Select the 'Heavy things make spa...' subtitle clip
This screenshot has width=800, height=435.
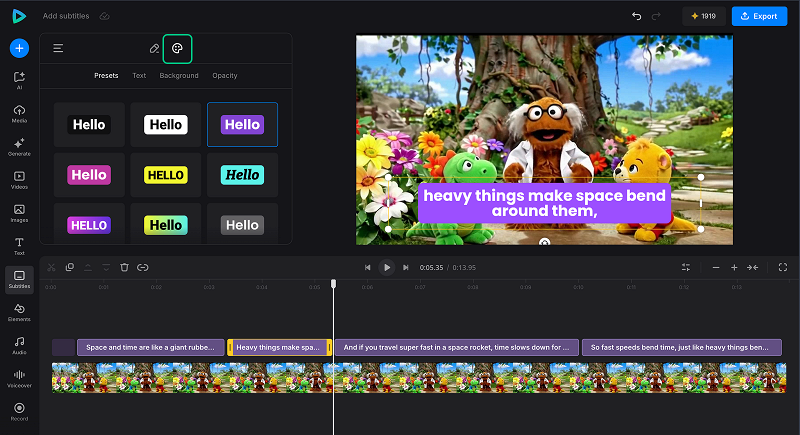point(279,347)
